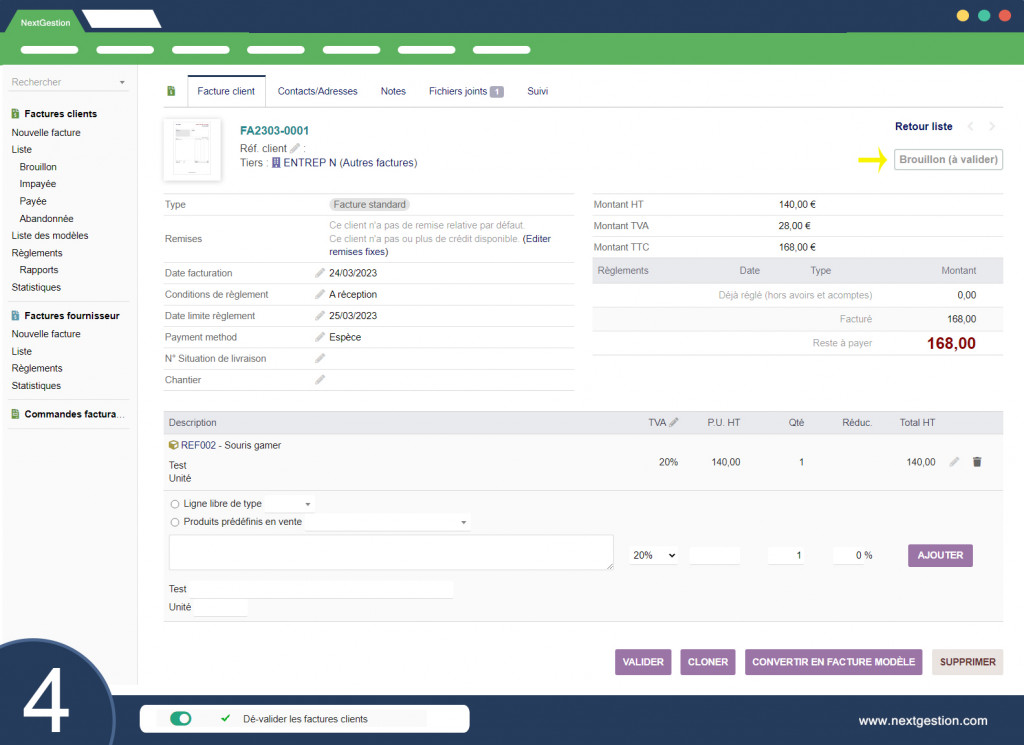Toggle the Dé-valider les factures clients switch
Image resolution: width=1024 pixels, height=745 pixels.
click(x=181, y=718)
